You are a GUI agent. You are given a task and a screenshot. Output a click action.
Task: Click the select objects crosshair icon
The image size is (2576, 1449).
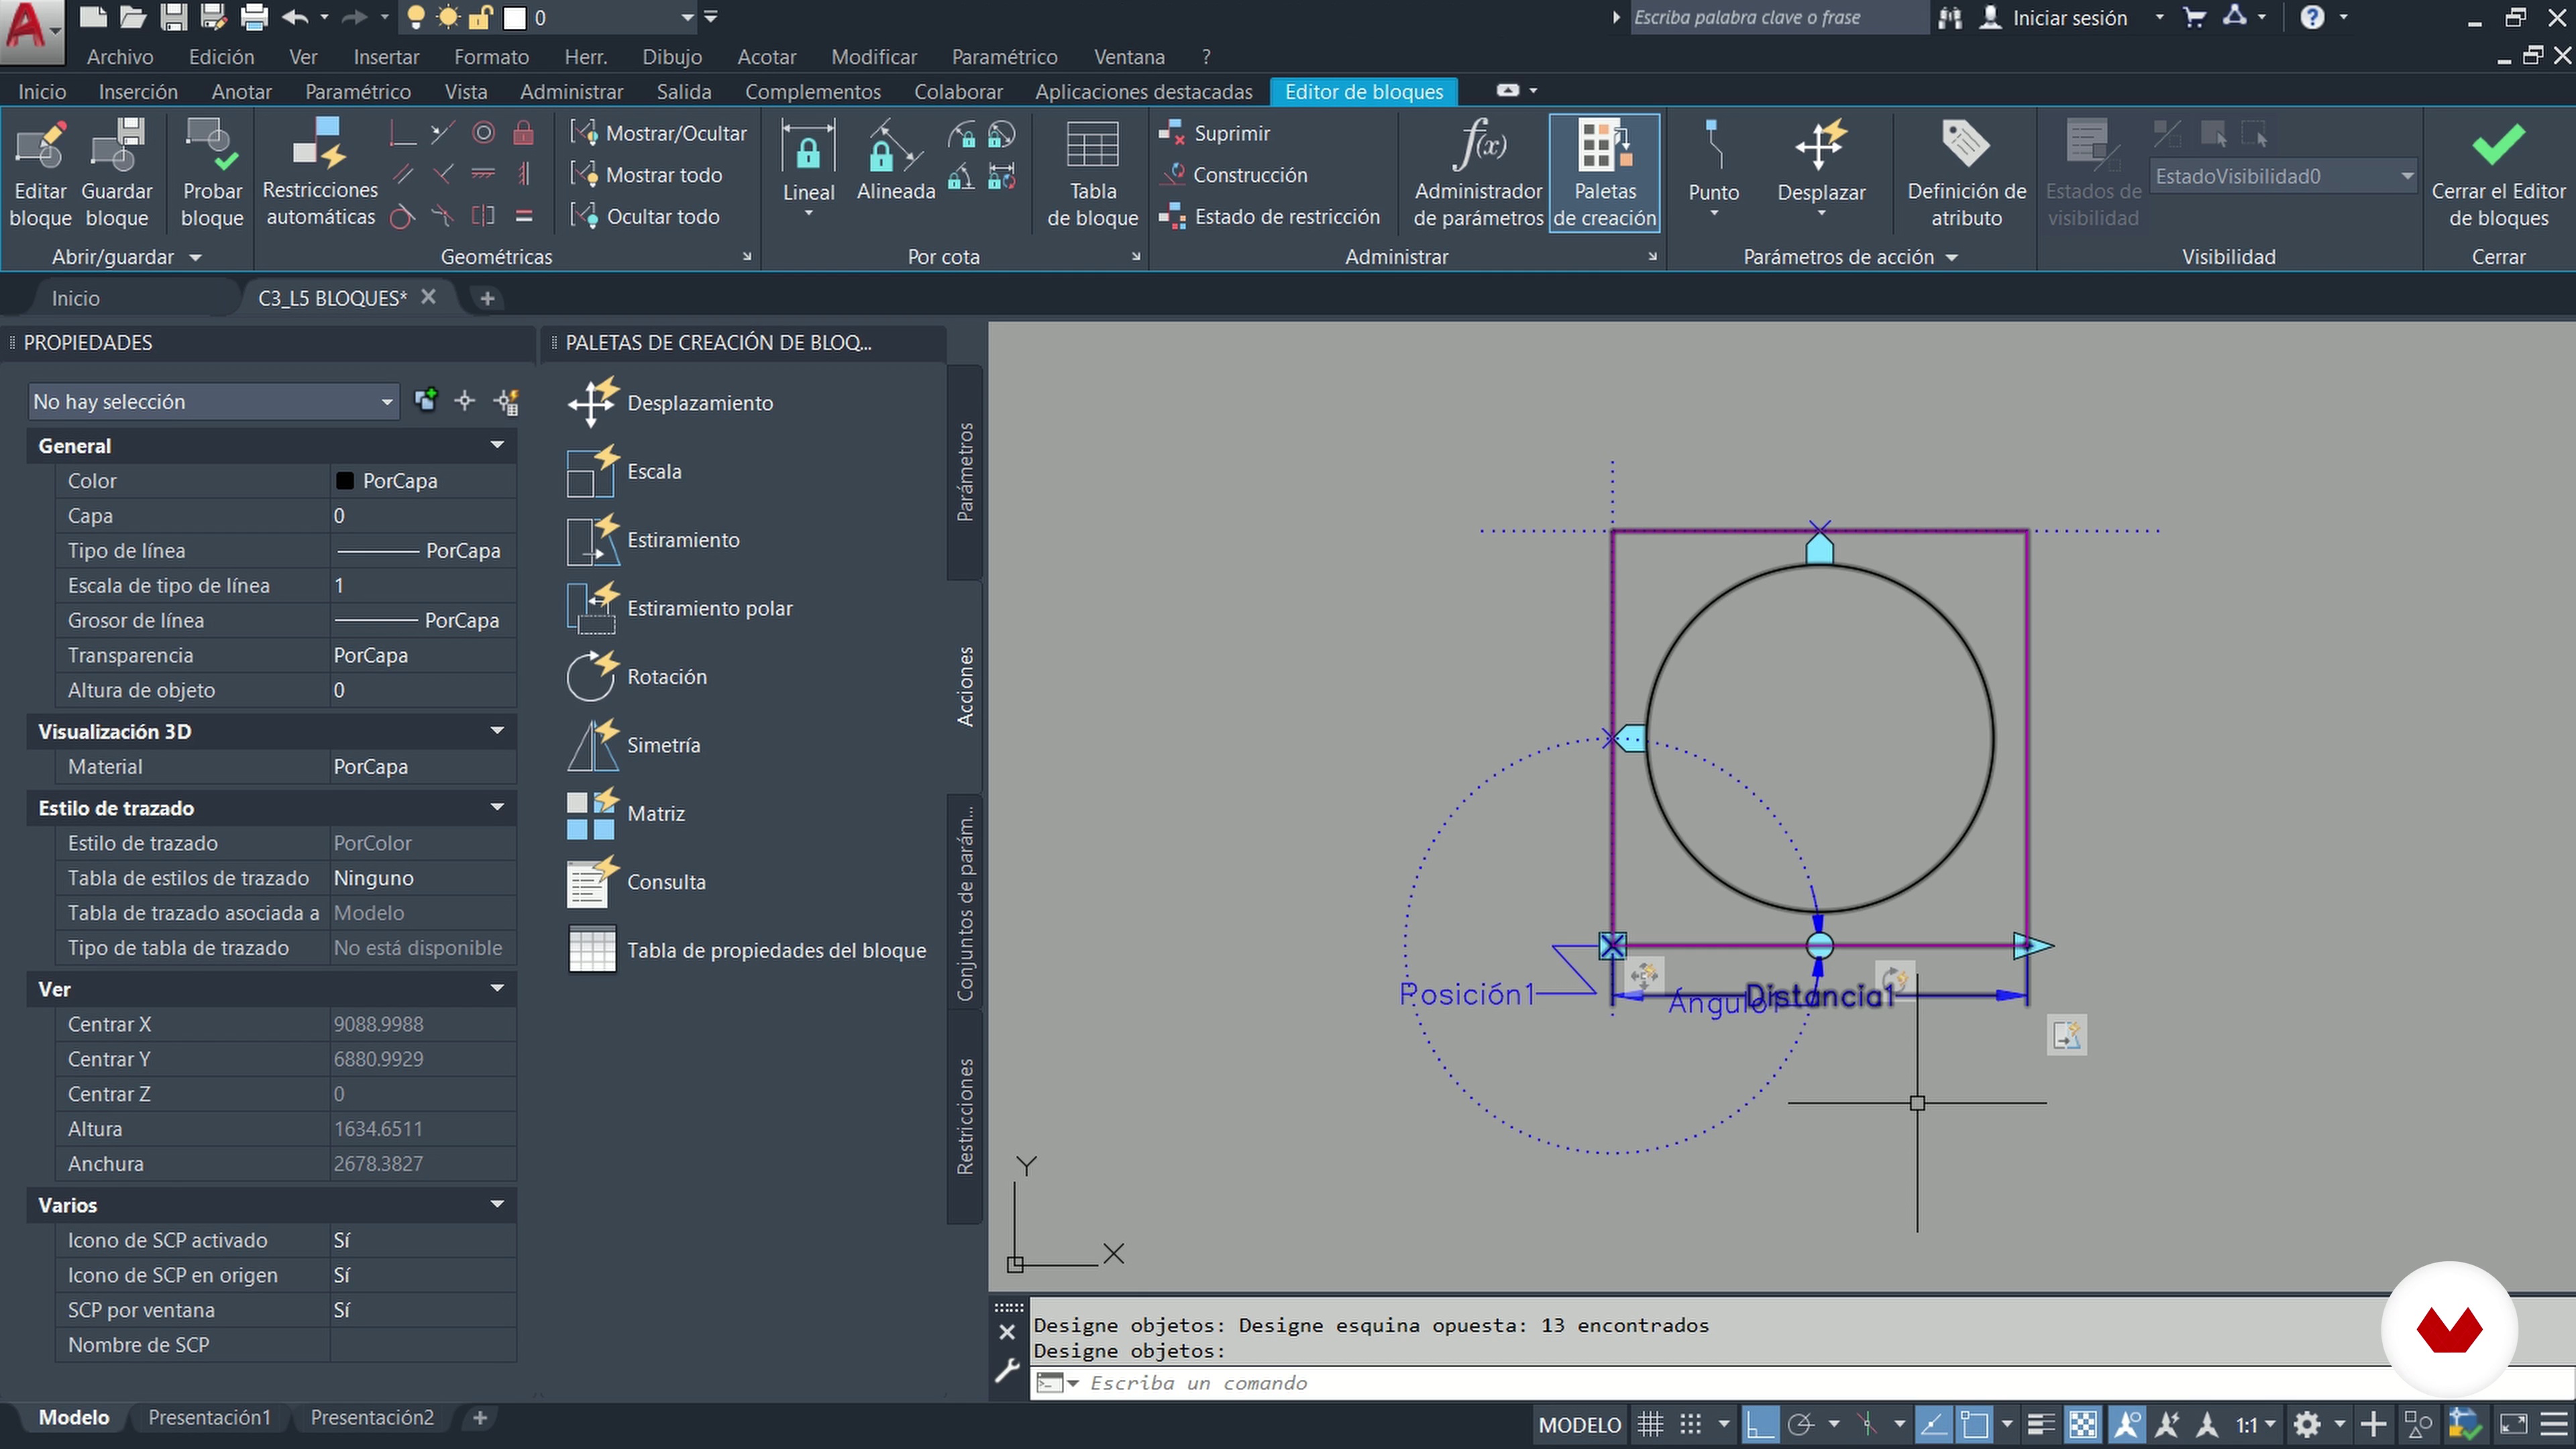[465, 401]
